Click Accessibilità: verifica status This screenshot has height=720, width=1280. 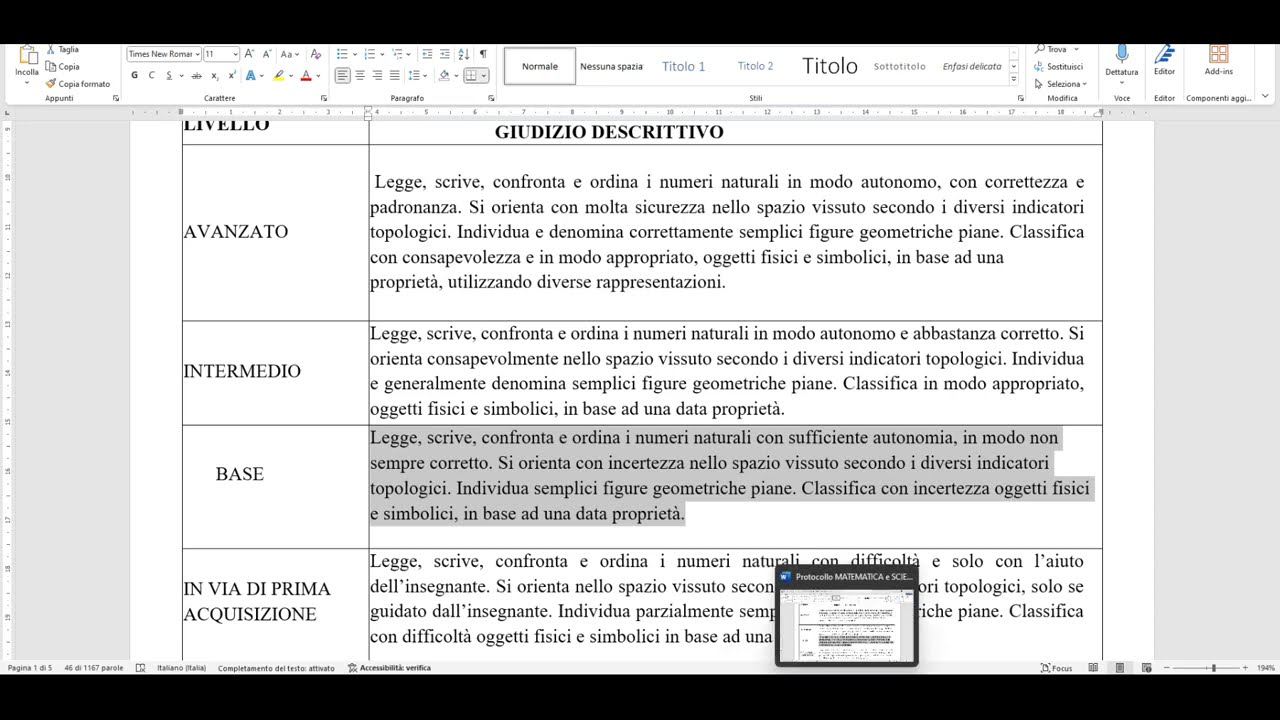(x=389, y=668)
